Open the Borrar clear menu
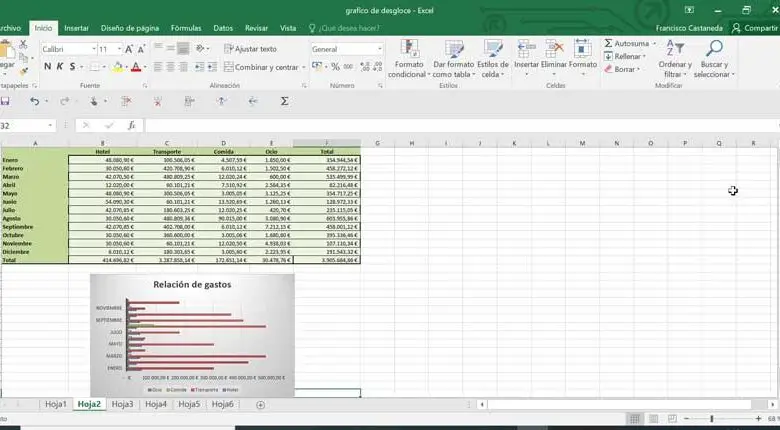The image size is (780, 430). pyautogui.click(x=622, y=70)
